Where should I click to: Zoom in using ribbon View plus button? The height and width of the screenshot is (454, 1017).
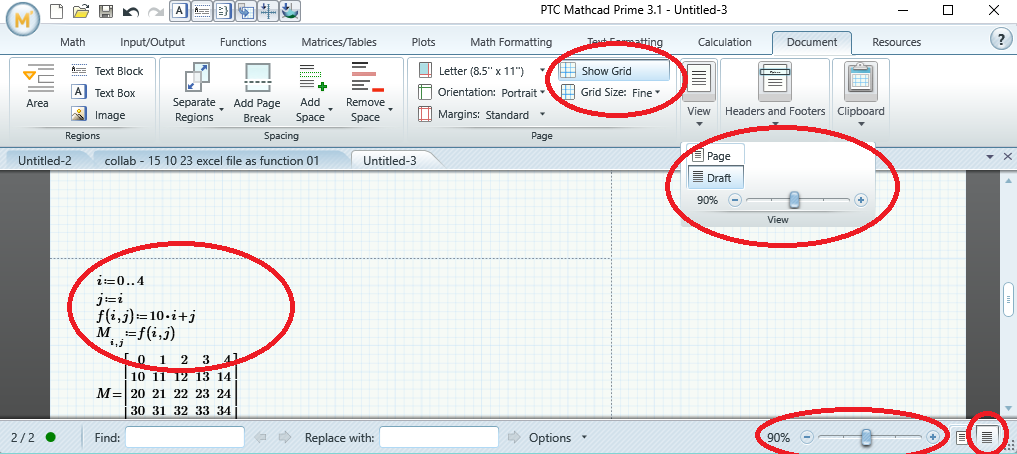point(861,200)
